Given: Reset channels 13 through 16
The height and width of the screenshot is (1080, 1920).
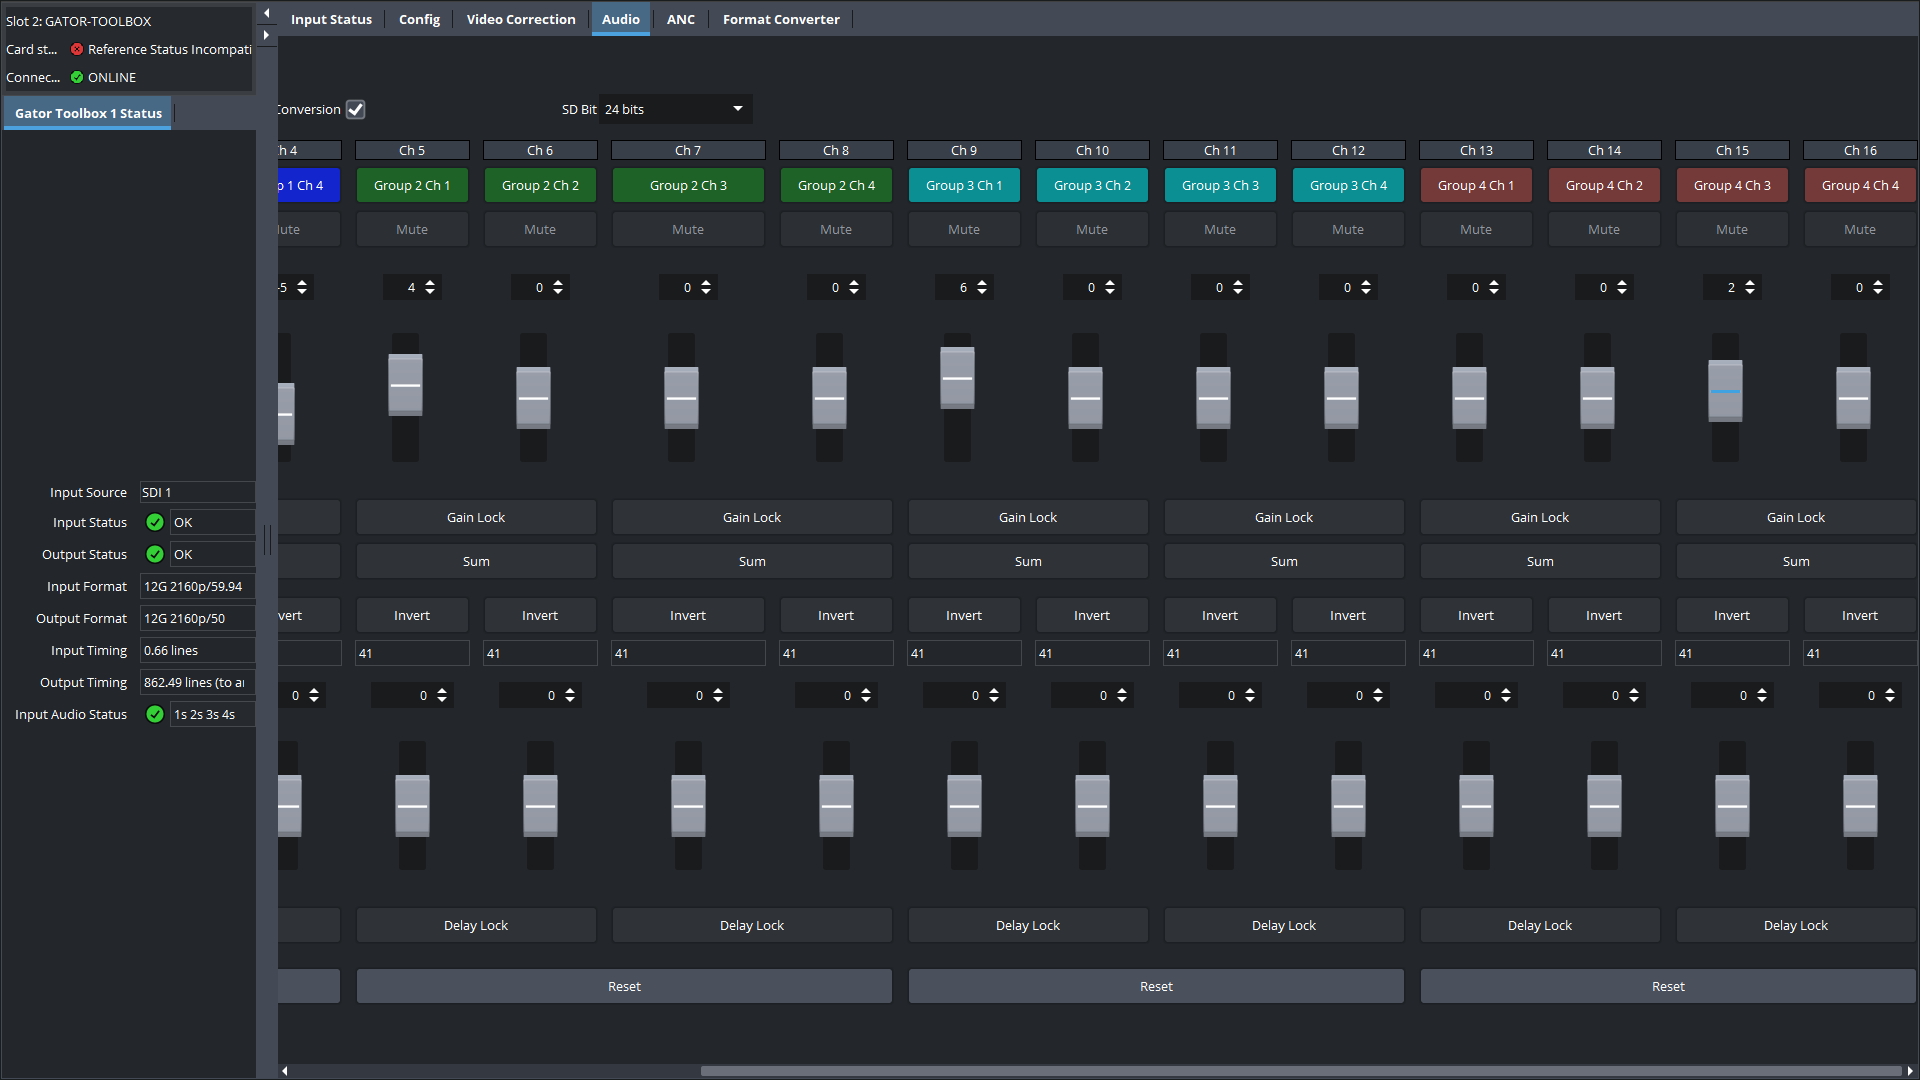Looking at the screenshot, I should (x=1668, y=986).
